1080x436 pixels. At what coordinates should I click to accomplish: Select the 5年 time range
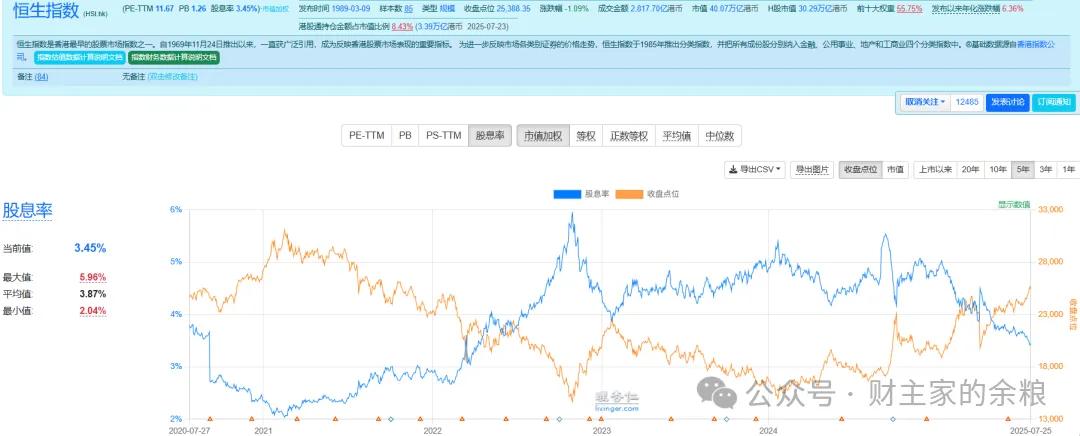(x=1022, y=169)
